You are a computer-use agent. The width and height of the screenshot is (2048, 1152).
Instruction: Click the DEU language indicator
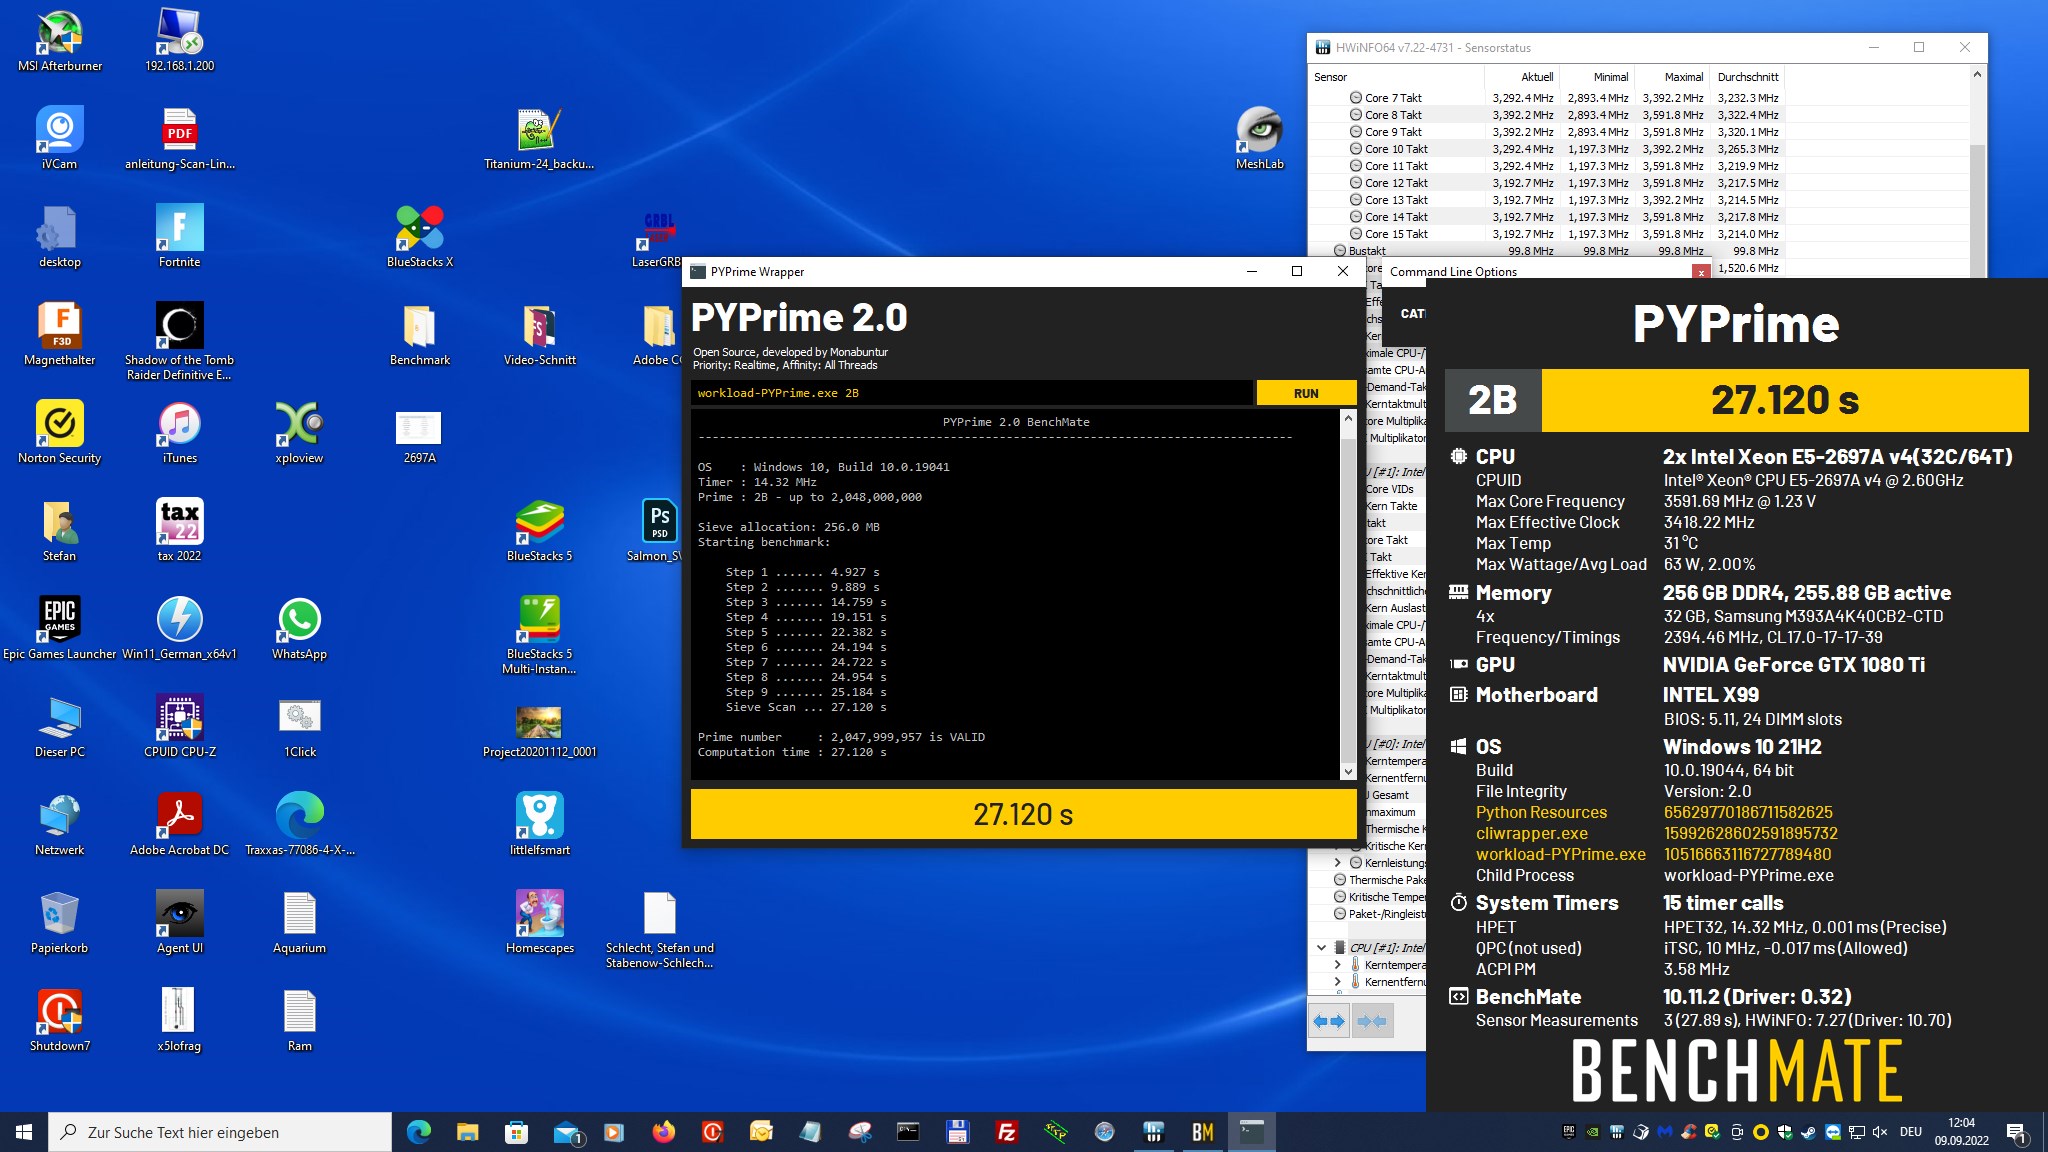[1911, 1132]
